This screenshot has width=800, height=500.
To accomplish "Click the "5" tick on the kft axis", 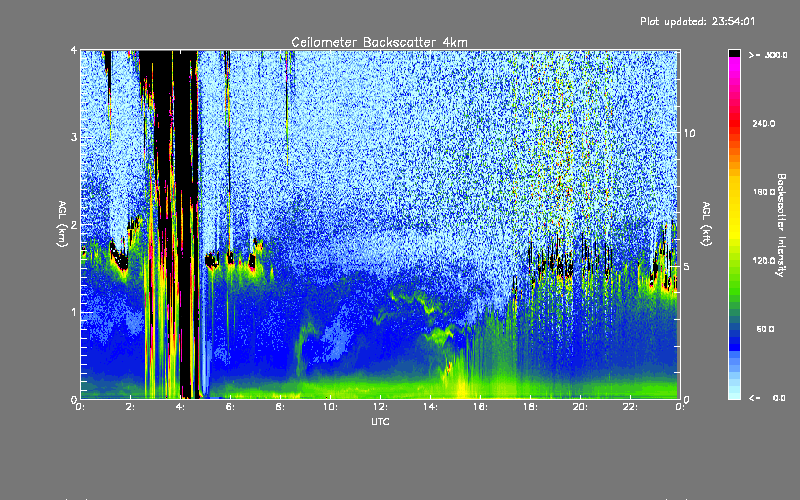I will coord(687,266).
